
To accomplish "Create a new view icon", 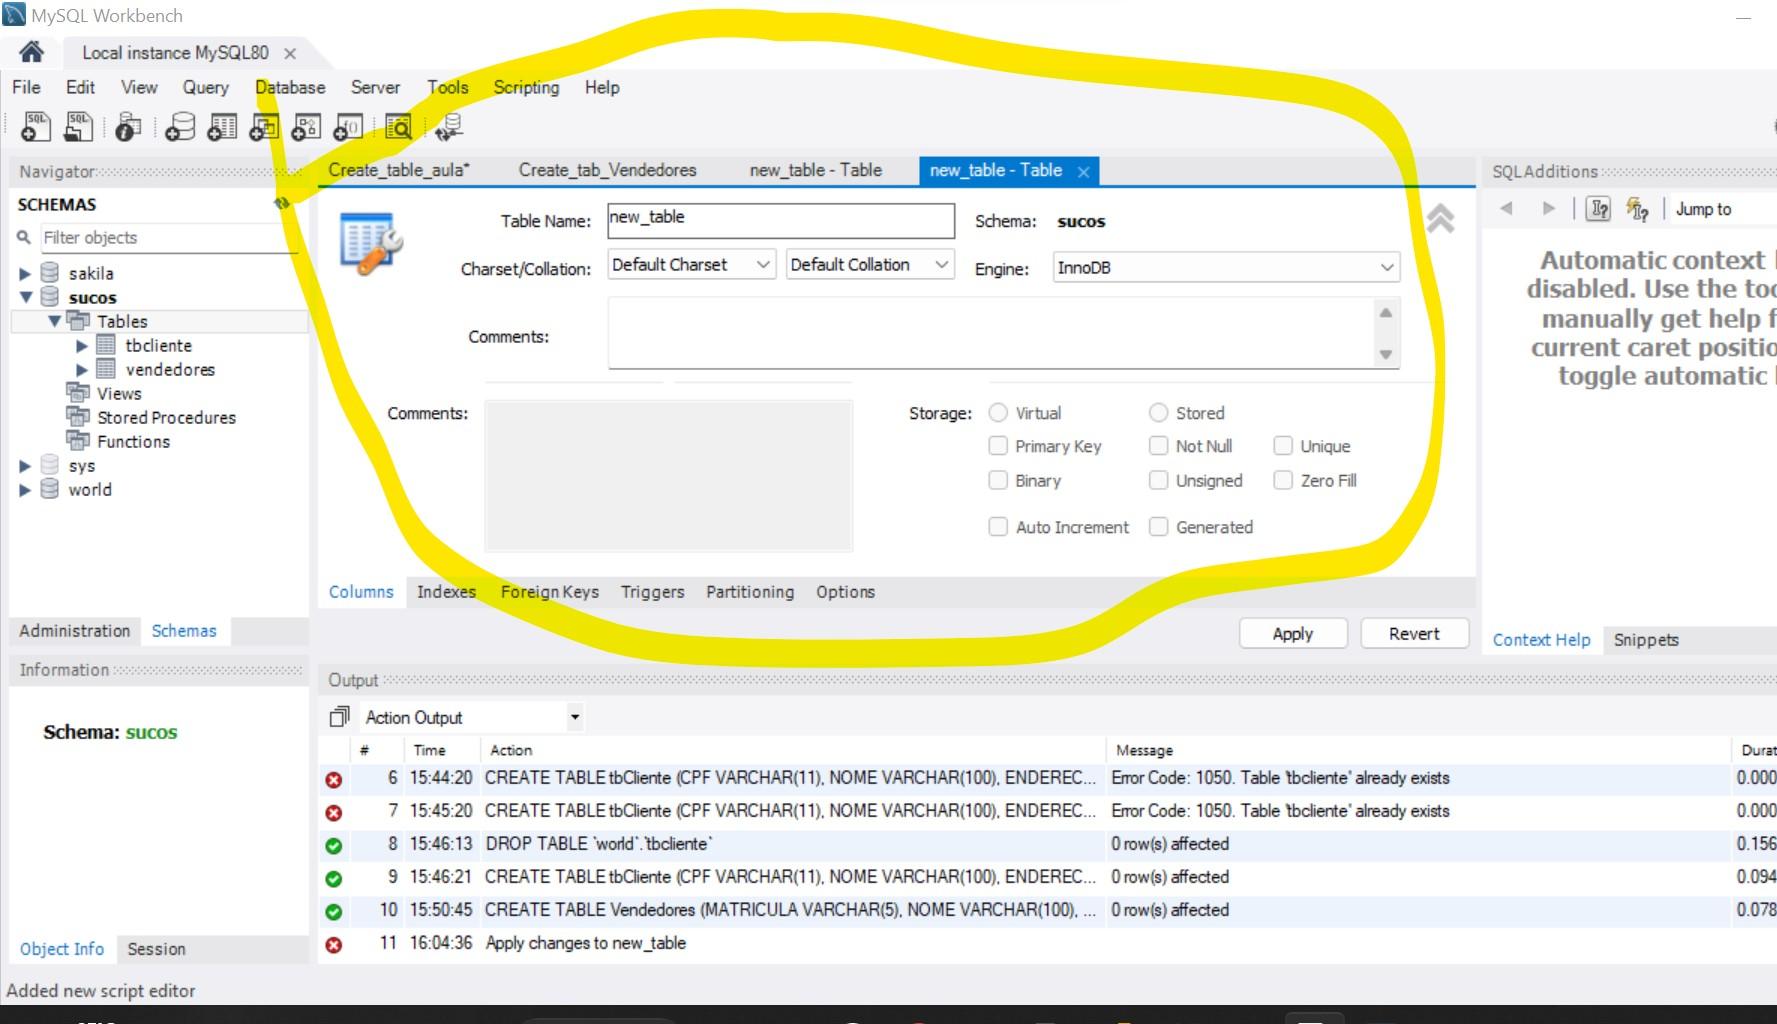I will click(264, 127).
